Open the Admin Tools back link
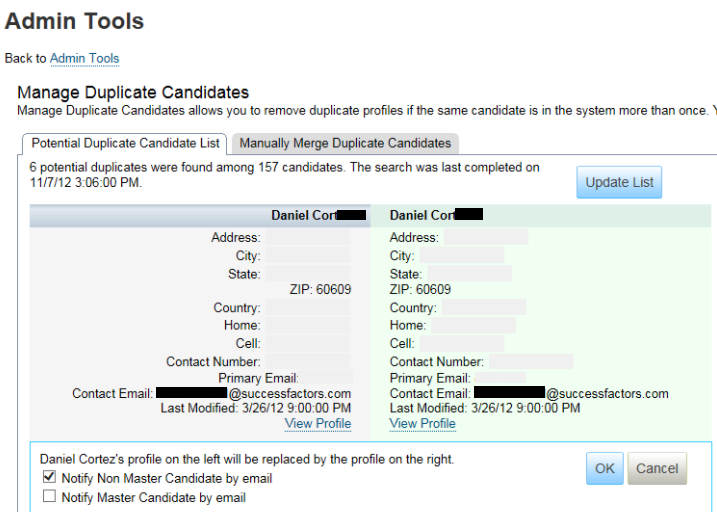Image resolution: width=717 pixels, height=512 pixels. [85, 59]
